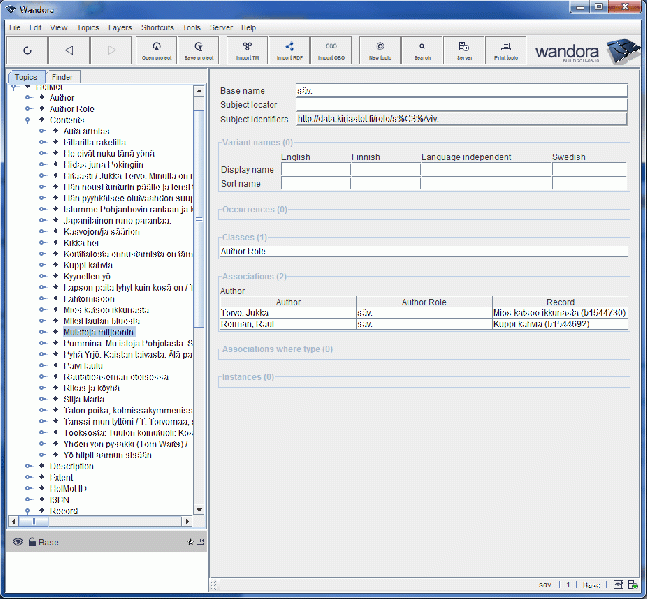Image resolution: width=647 pixels, height=599 pixels.
Task: Open the Layers menu
Action: [x=119, y=28]
